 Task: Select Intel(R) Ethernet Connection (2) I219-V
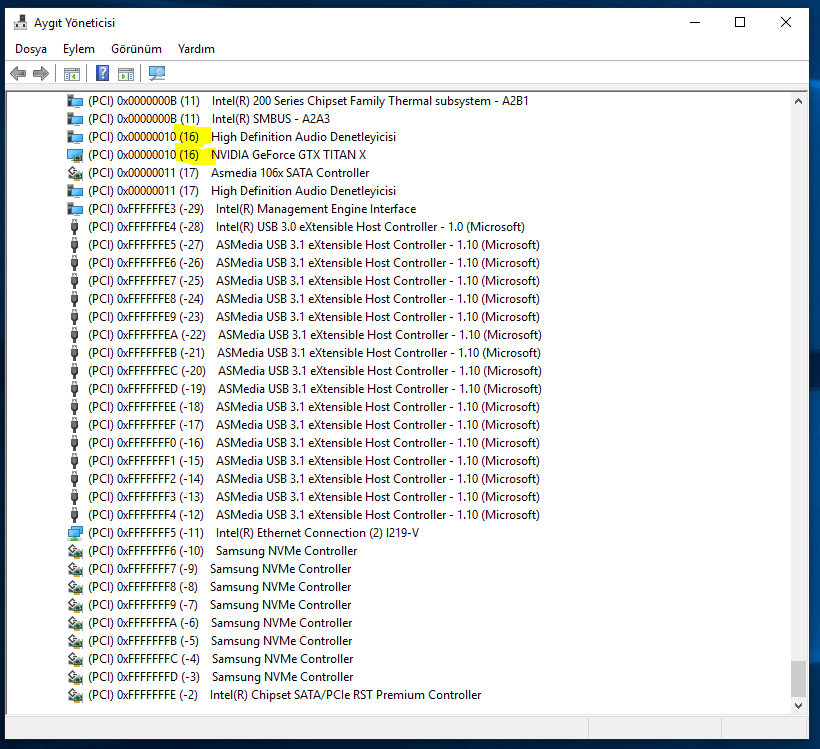254,533
